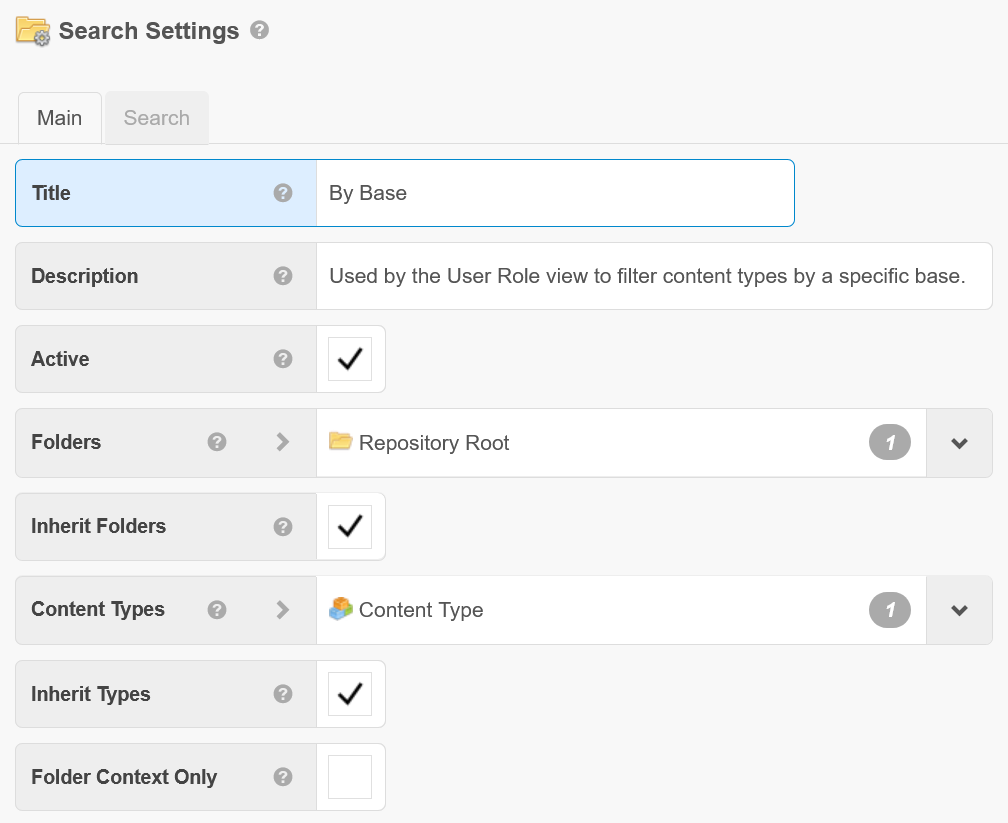Screen dimensions: 1008x823
Task: Click the Description field help icon
Action: tap(283, 276)
